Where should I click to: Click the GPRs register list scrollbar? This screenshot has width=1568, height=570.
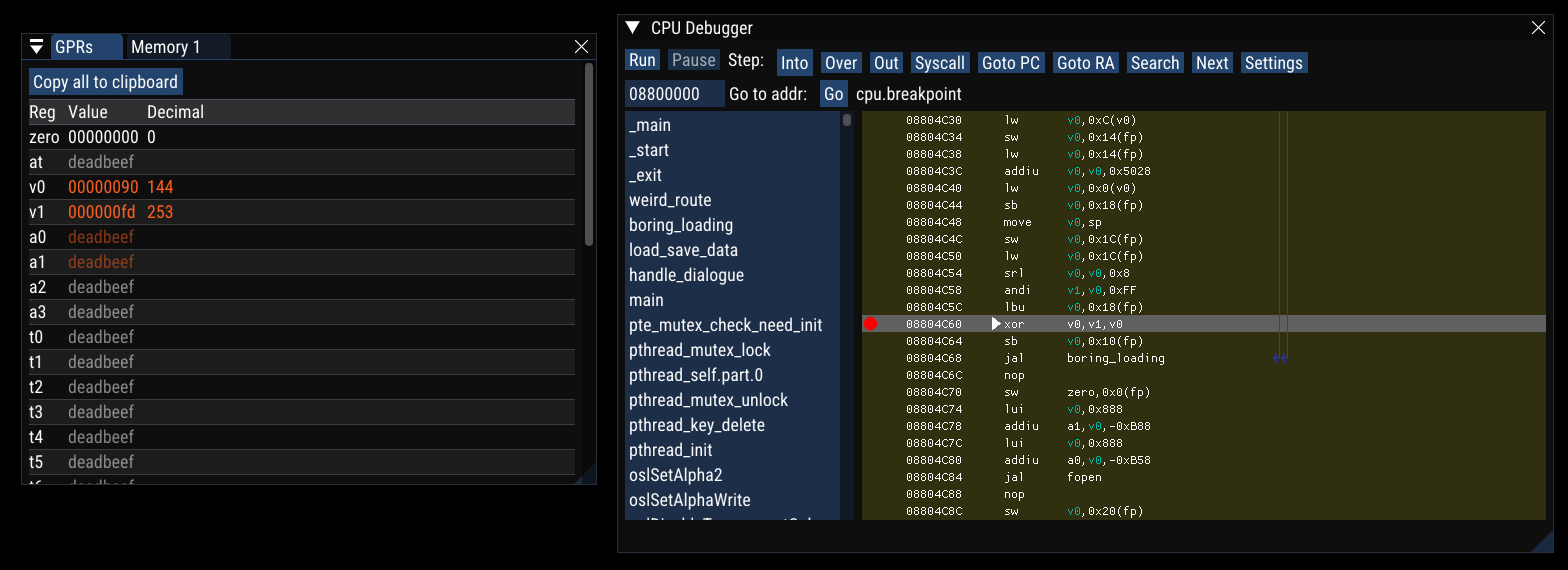coord(589,155)
